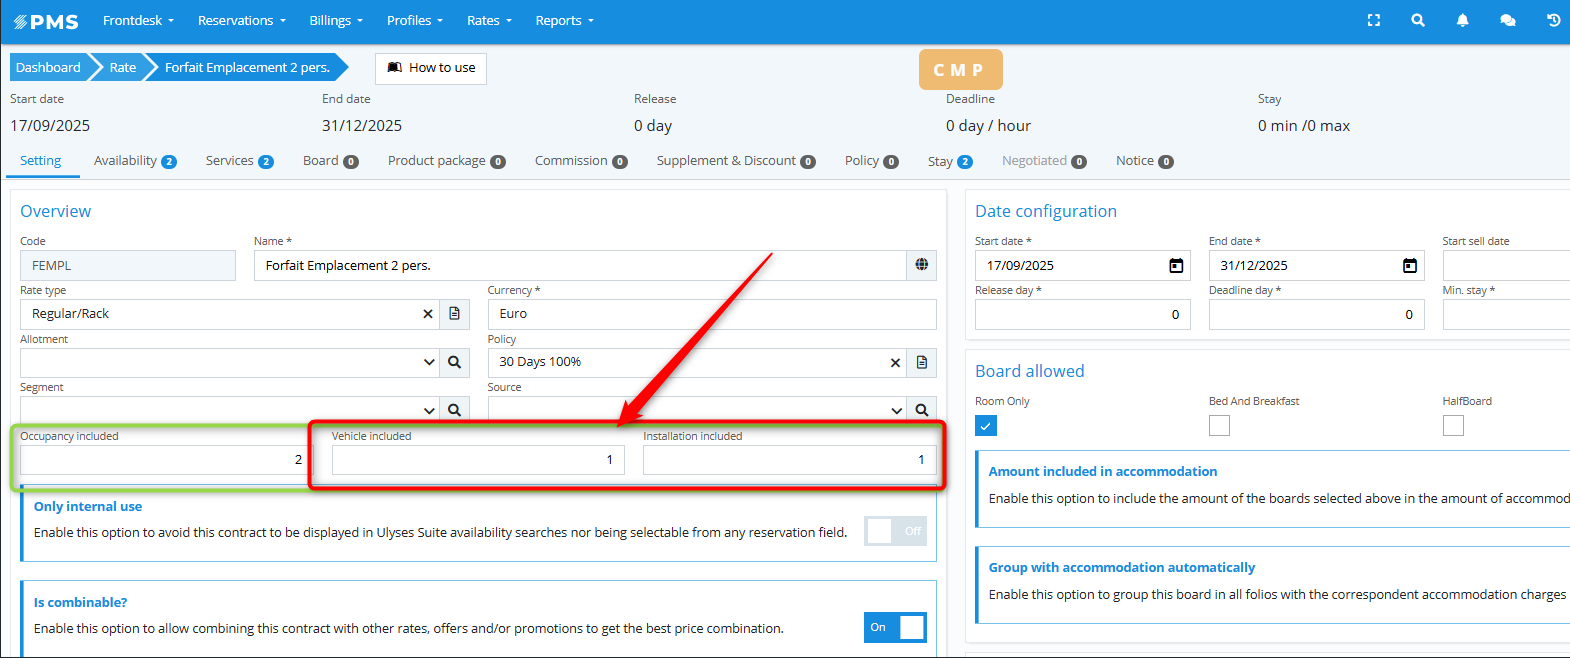The width and height of the screenshot is (1570, 658).
Task: Switch to the Availability tab
Action: 134,161
